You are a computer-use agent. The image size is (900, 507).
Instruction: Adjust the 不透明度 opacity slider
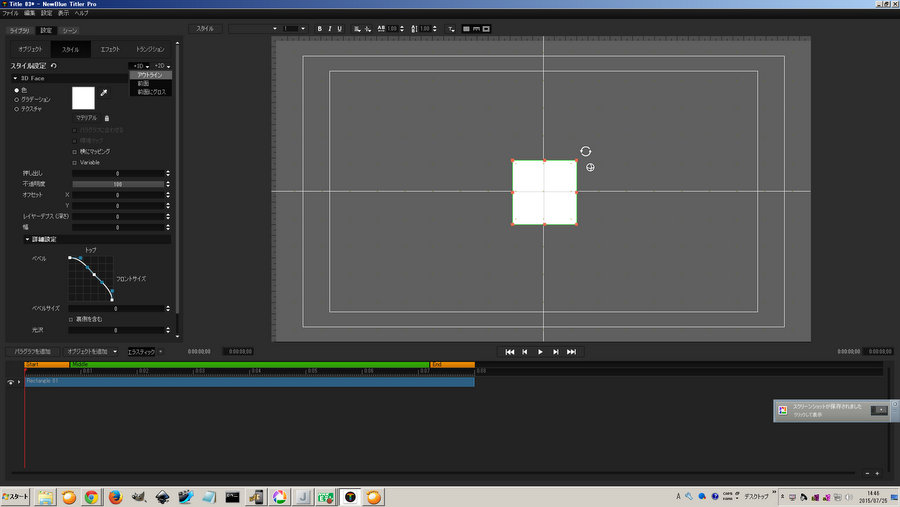coord(118,184)
